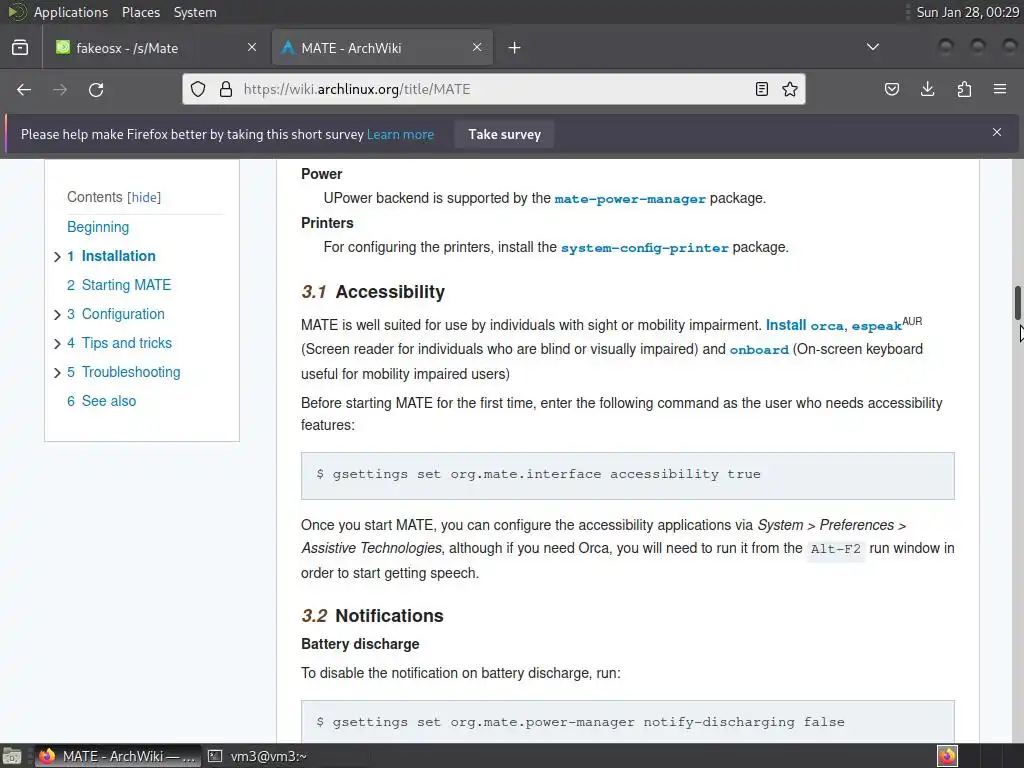Expand the Installation section in contents
This screenshot has height=768, width=1024.
57,257
